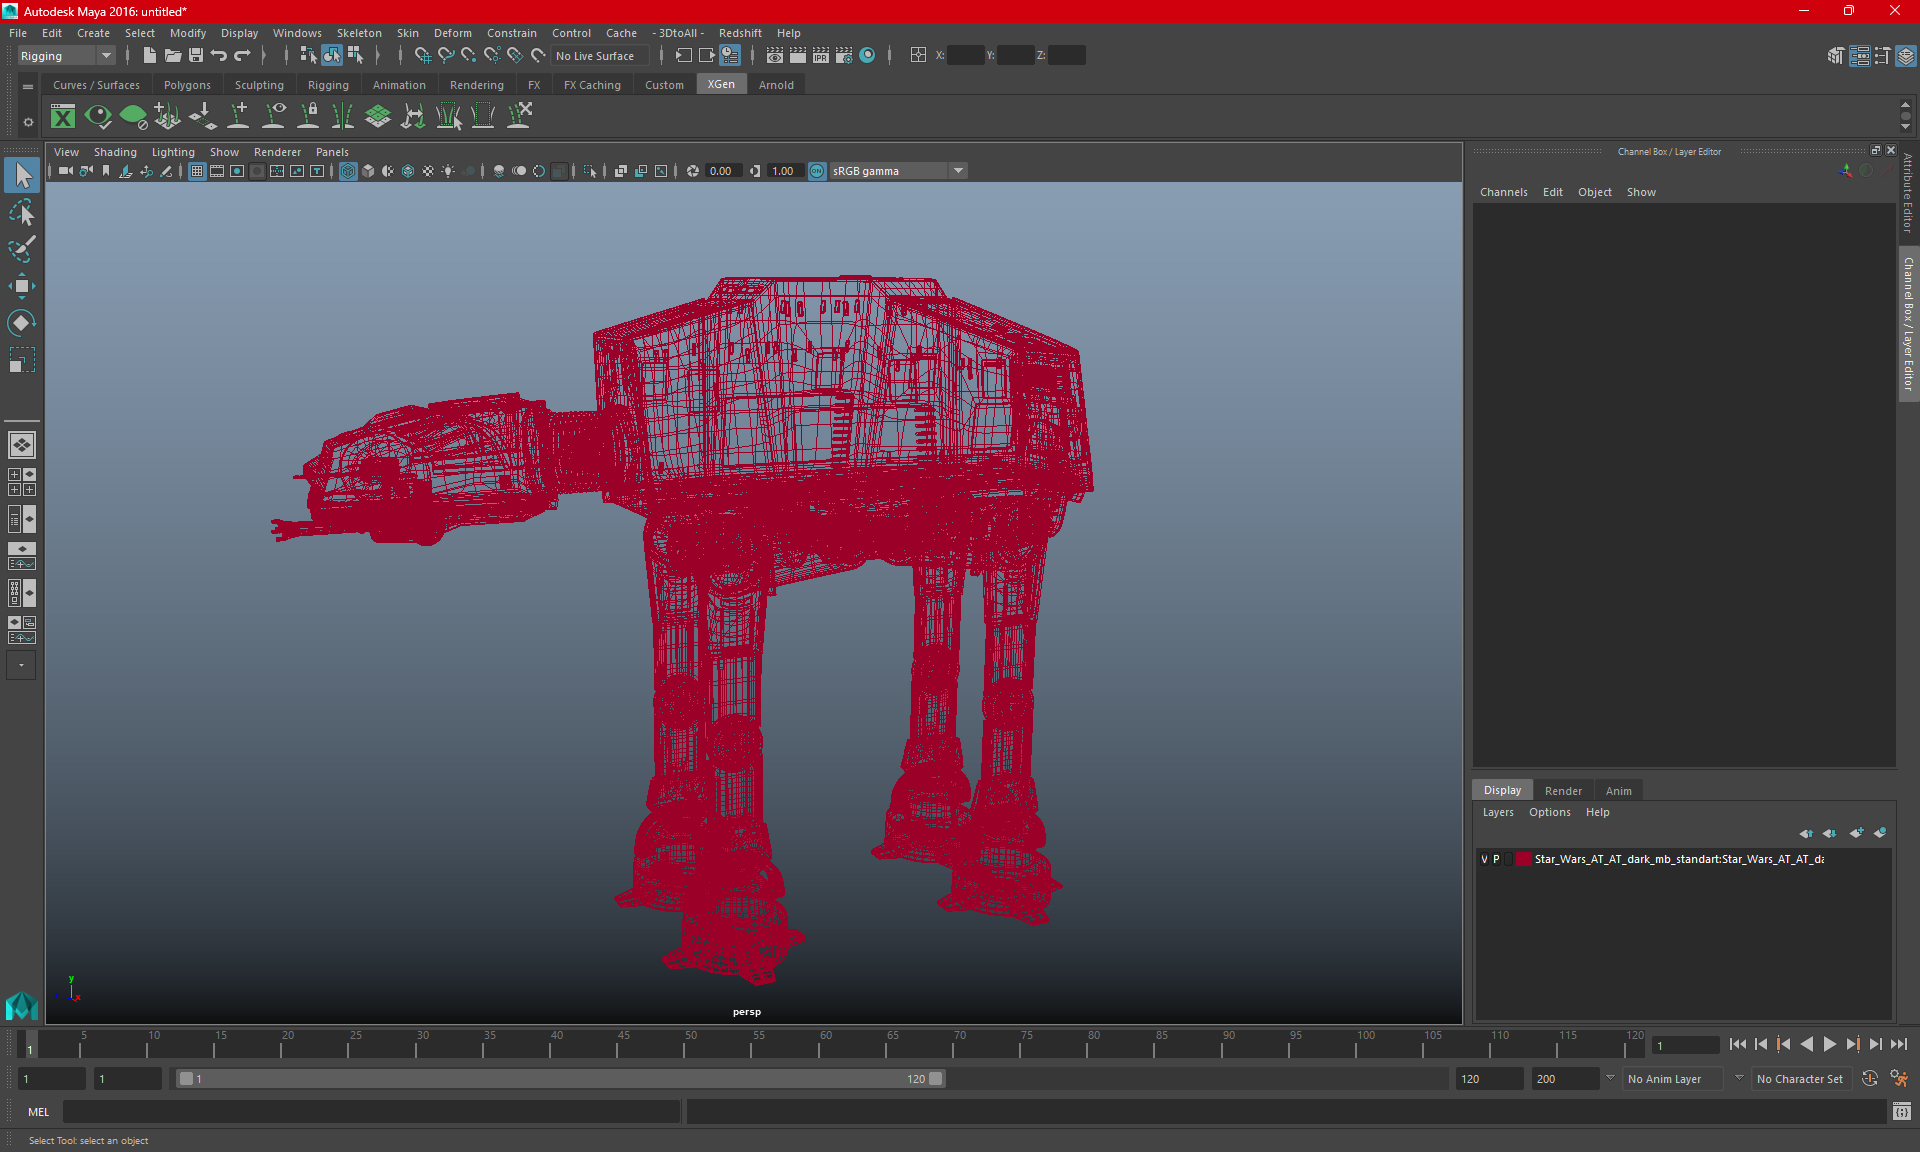Toggle the viewport grid button
The height and width of the screenshot is (1152, 1920).
coord(197,171)
